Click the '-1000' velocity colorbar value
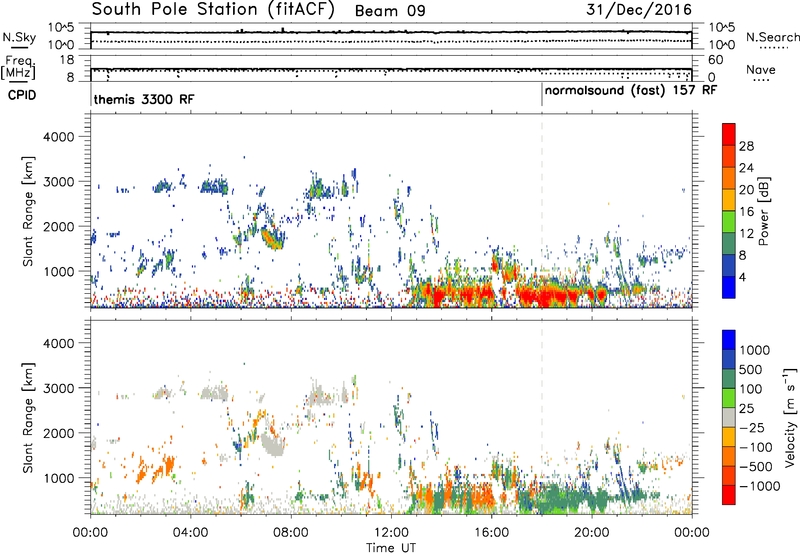Viewport: 800px width, 554px height. [760, 486]
